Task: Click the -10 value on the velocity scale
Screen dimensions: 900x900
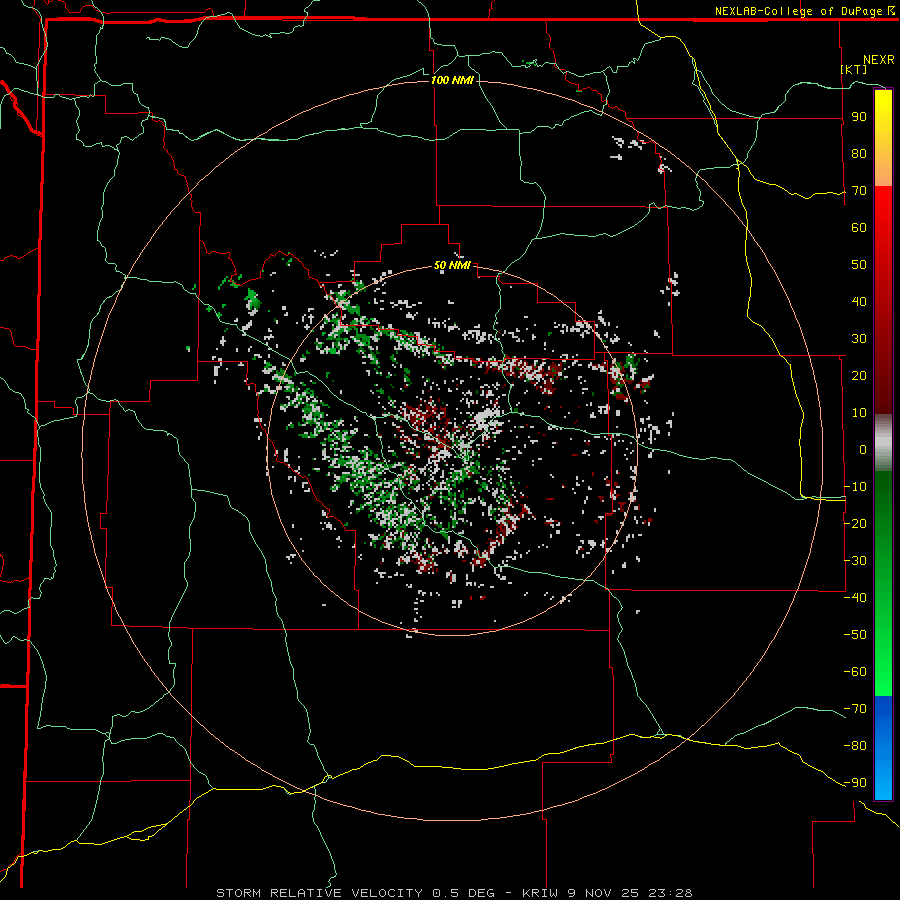Action: pos(855,487)
